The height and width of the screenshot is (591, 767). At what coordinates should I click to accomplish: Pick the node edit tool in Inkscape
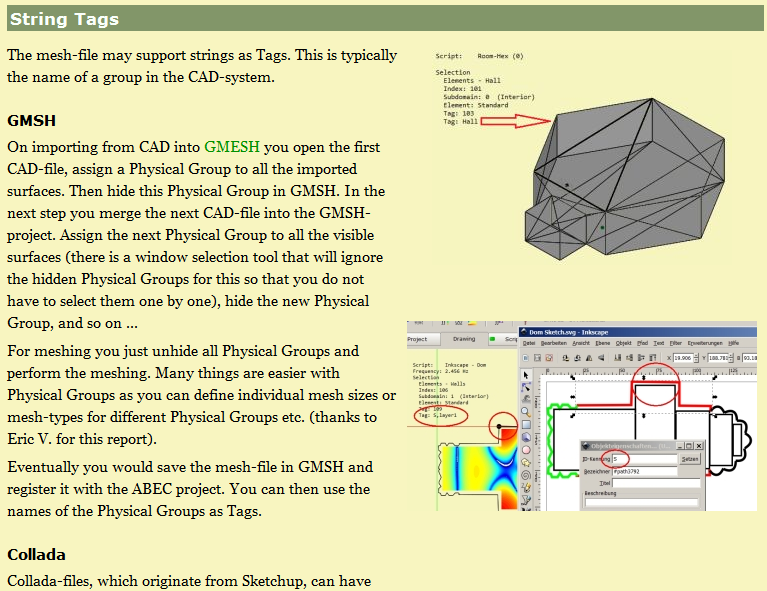coord(526,387)
